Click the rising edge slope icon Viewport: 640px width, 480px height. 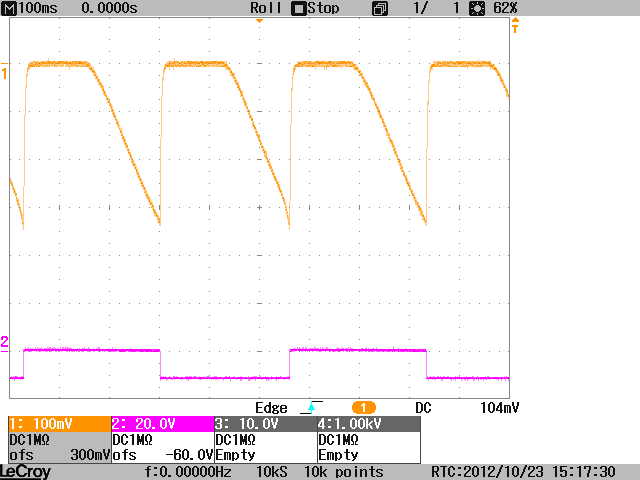pos(311,407)
